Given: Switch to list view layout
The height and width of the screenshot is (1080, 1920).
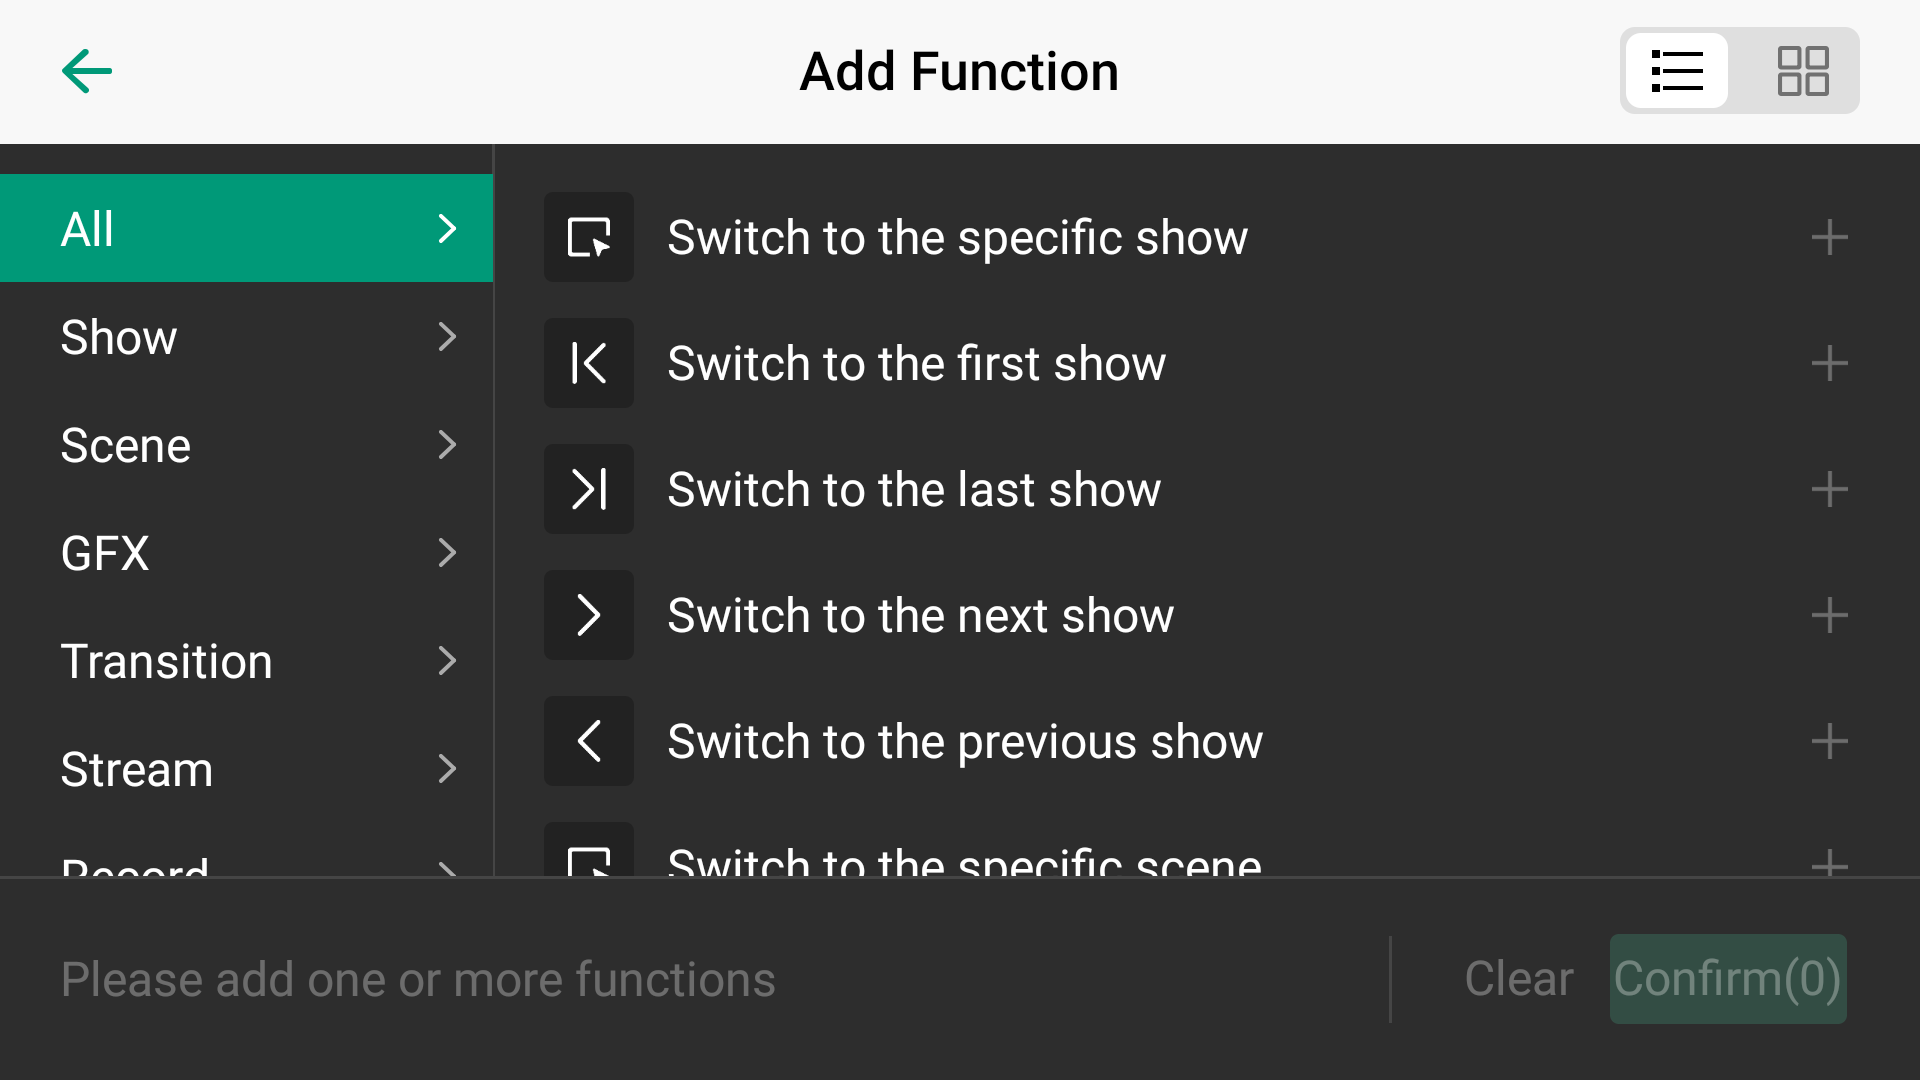Looking at the screenshot, I should [x=1677, y=71].
